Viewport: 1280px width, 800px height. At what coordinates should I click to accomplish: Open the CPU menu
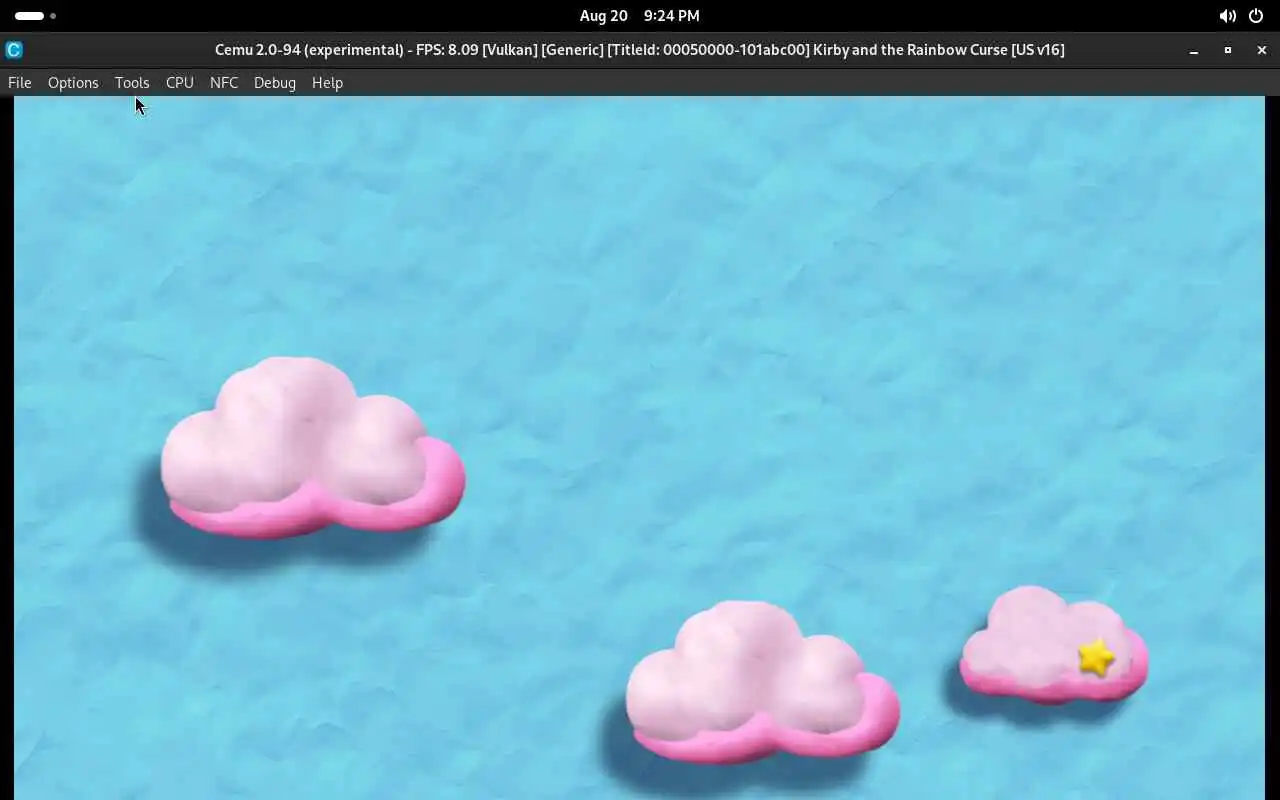point(180,83)
